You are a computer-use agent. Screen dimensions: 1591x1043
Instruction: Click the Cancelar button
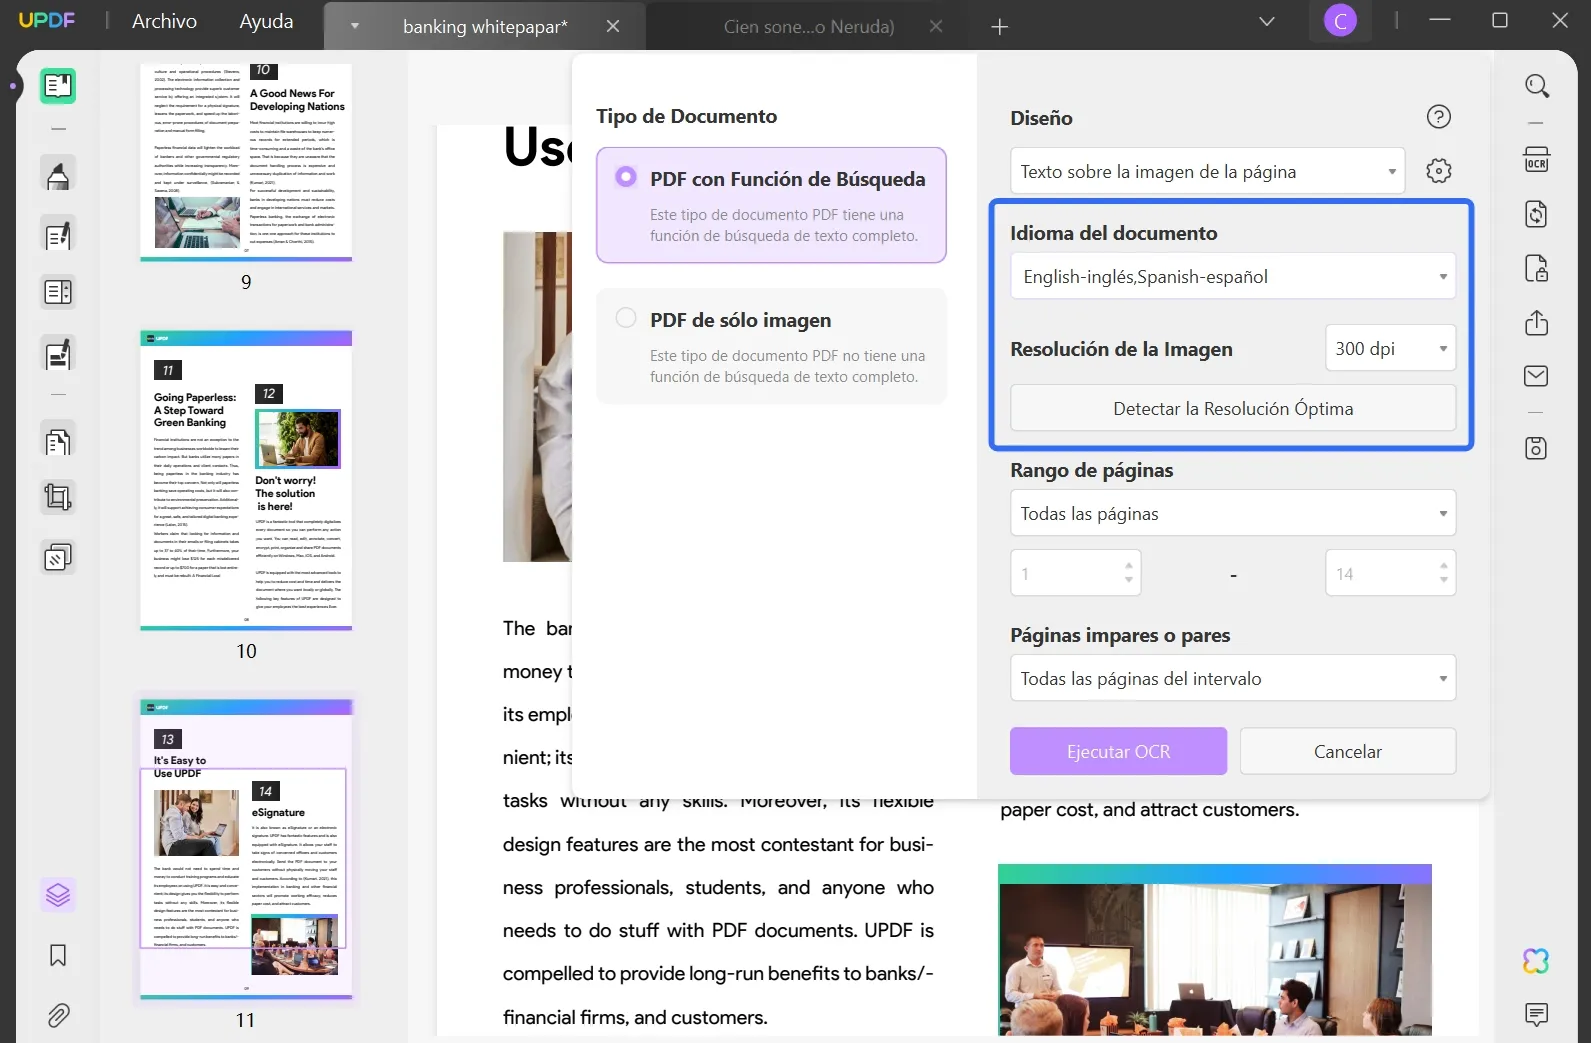[1348, 751]
